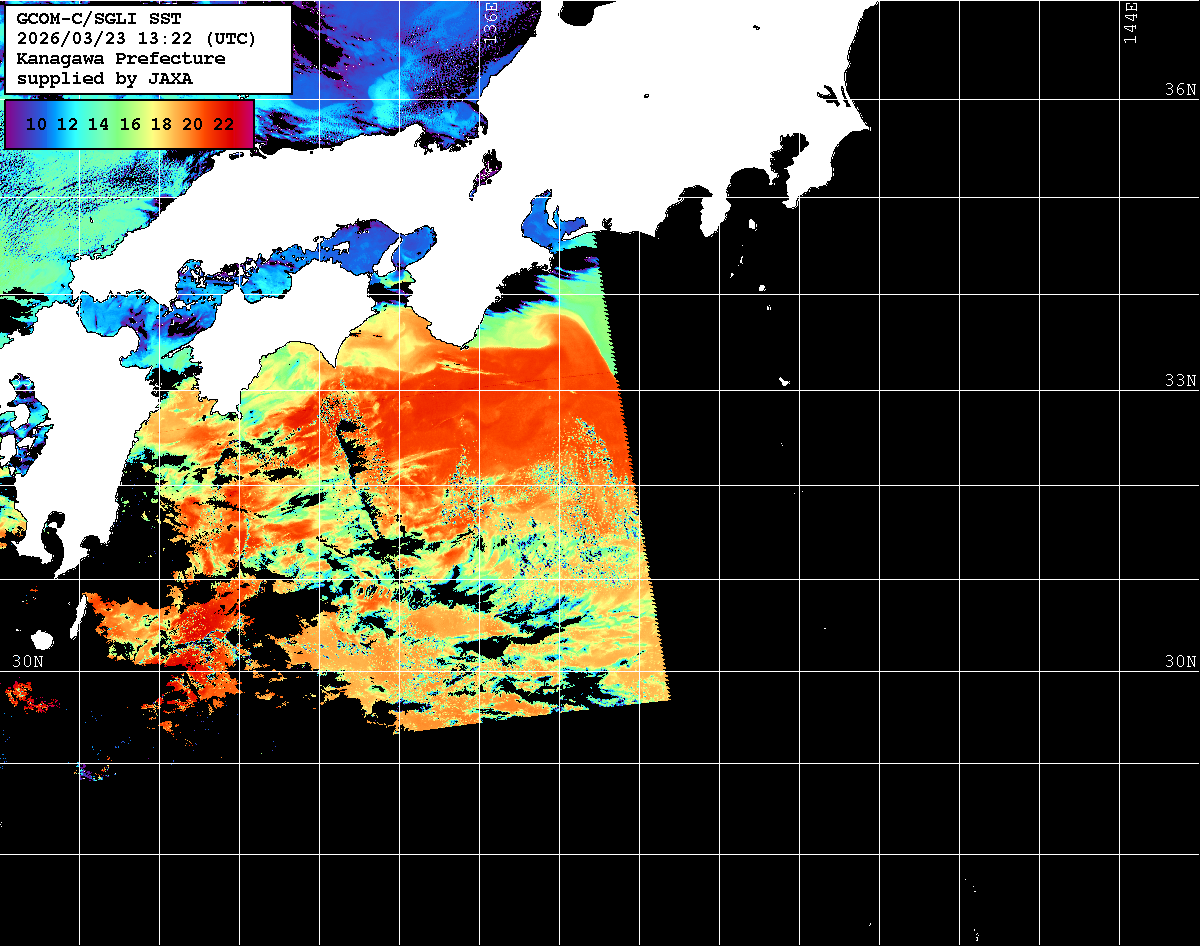This screenshot has width=1200, height=946.
Task: Select the 12 degree mark on the legend
Action: click(68, 125)
